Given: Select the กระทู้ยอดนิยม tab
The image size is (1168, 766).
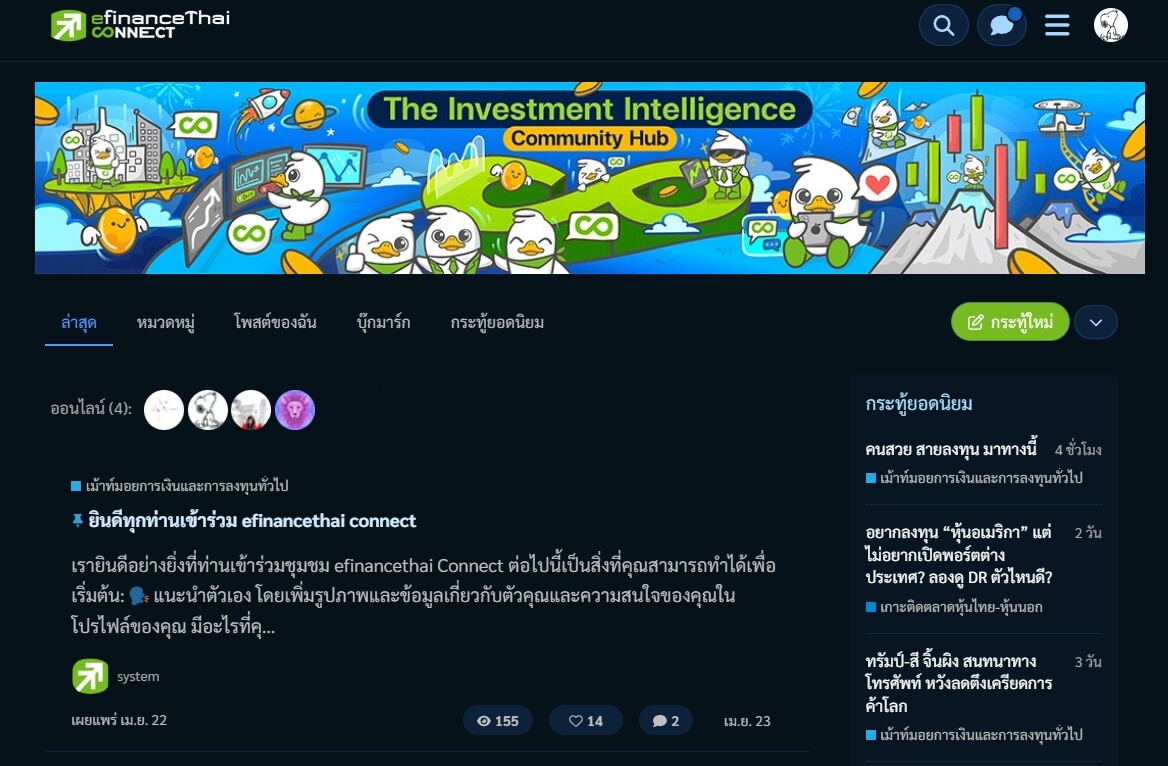Looking at the screenshot, I should [x=497, y=323].
